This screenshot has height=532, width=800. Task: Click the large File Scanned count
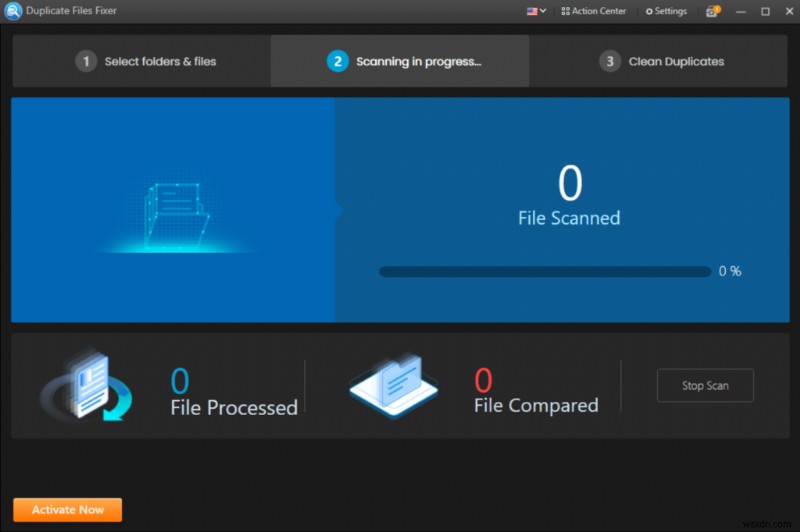570,183
